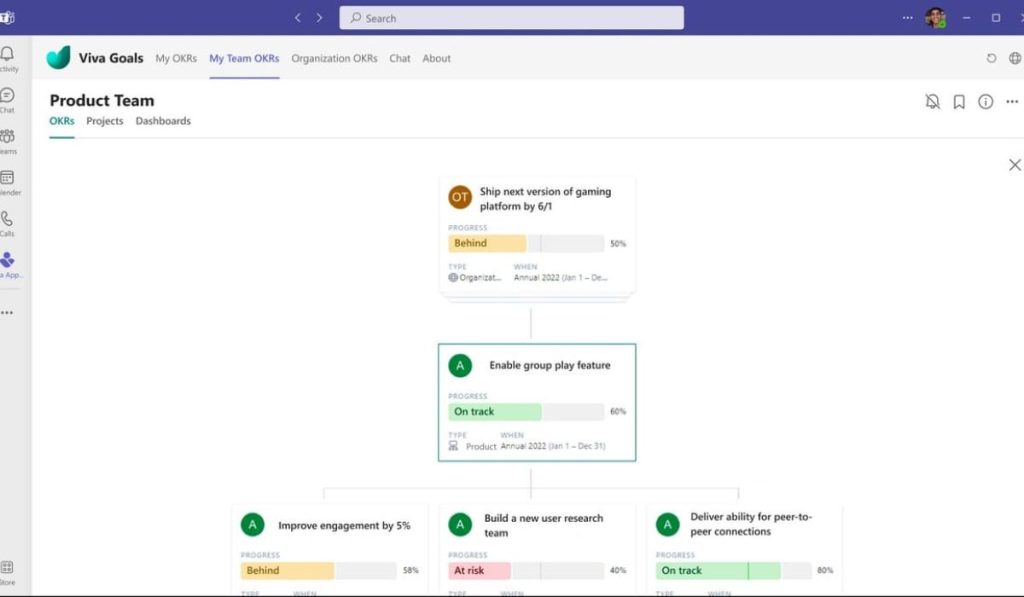Switch to My OKRs tab

[176, 58]
